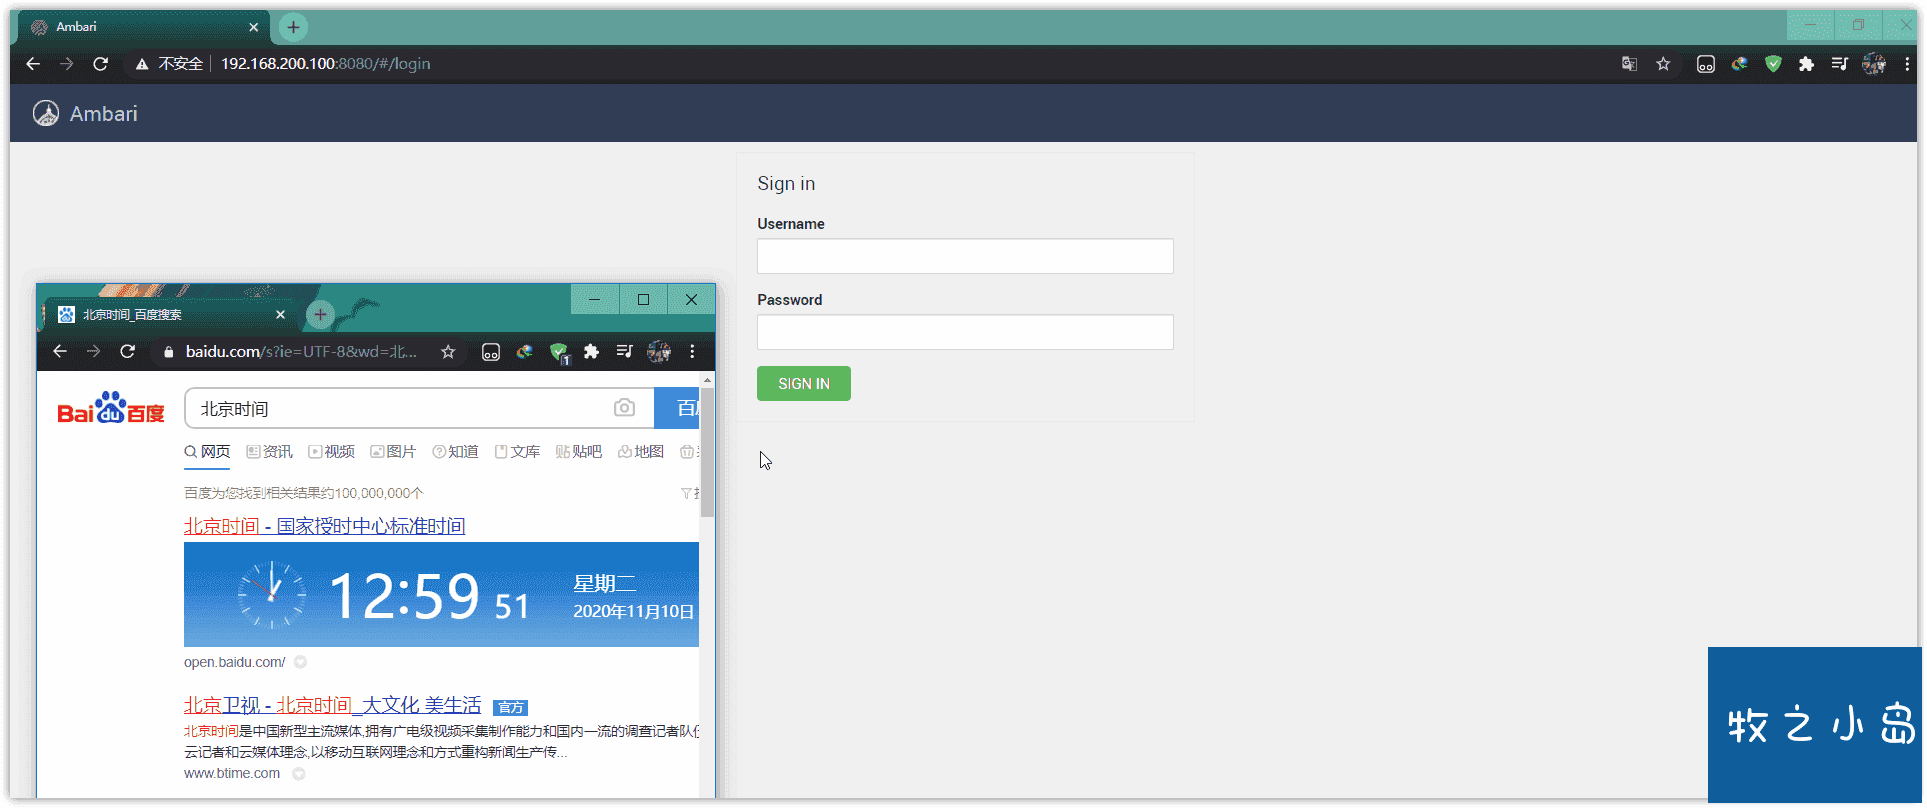Open 北京时间 - 国家授时中心标准时间 link

pyautogui.click(x=325, y=526)
